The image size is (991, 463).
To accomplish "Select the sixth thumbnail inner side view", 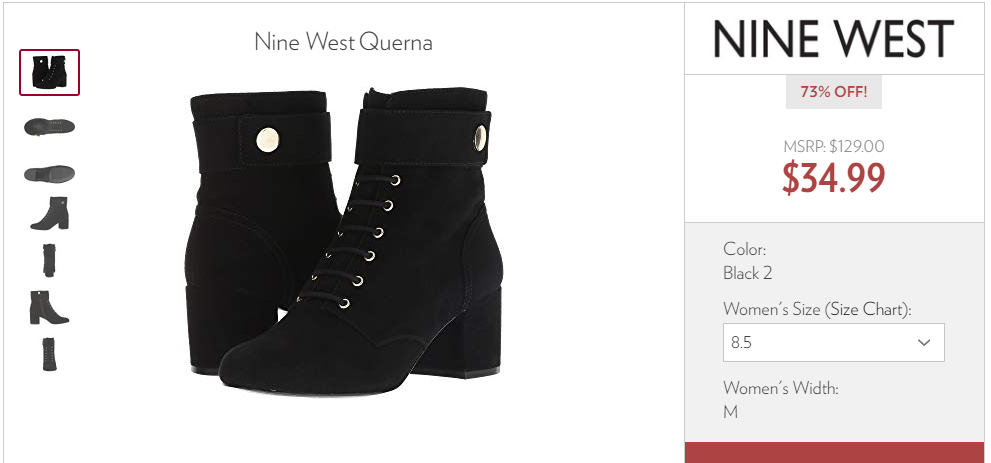I will pos(49,308).
